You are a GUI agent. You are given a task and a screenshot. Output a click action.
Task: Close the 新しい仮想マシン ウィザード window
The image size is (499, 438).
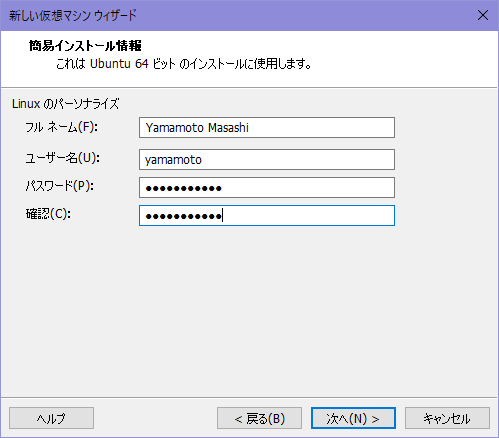point(483,15)
